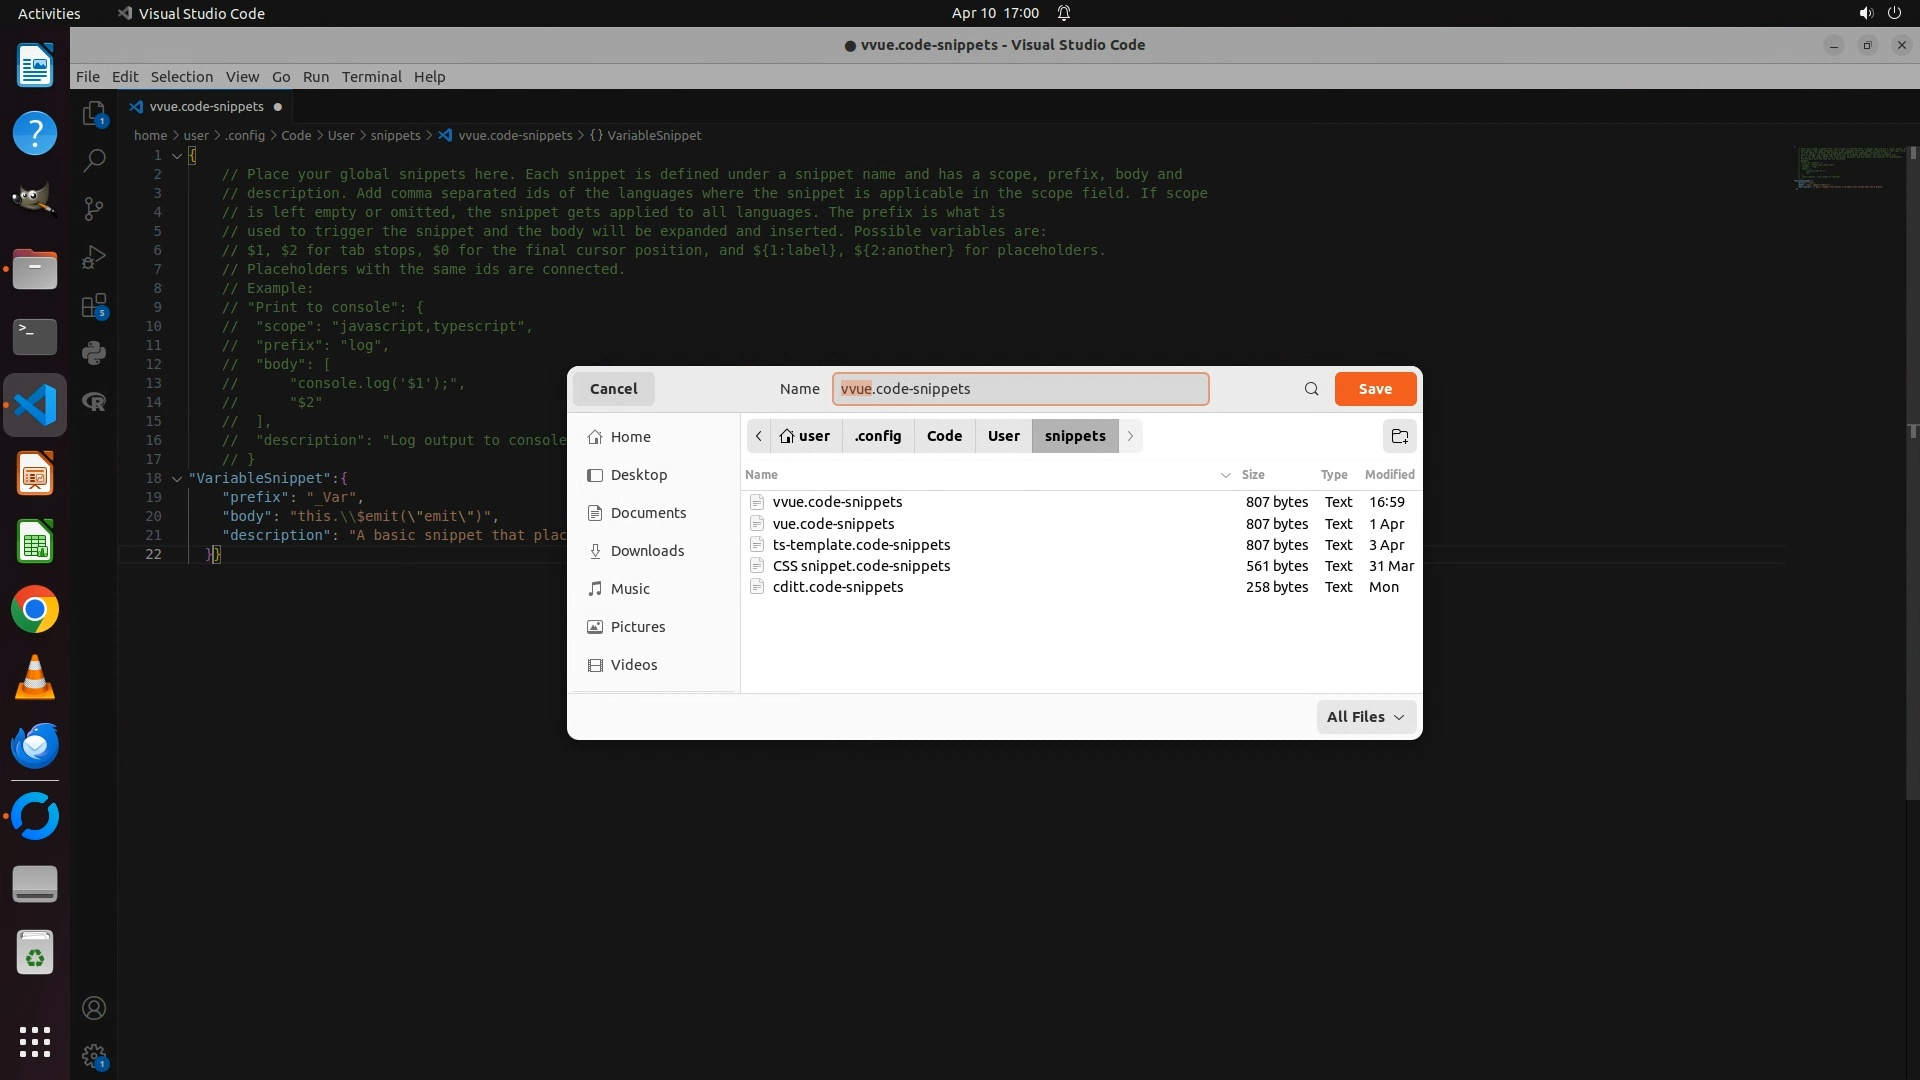The width and height of the screenshot is (1920, 1080).
Task: Click the Cancel button in dialog
Action: (x=613, y=389)
